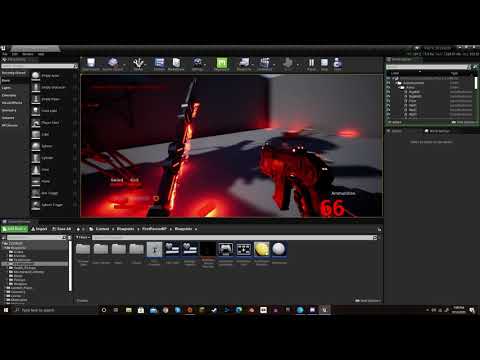The image size is (480, 360).
Task: Click the Import button
Action: click(x=39, y=229)
